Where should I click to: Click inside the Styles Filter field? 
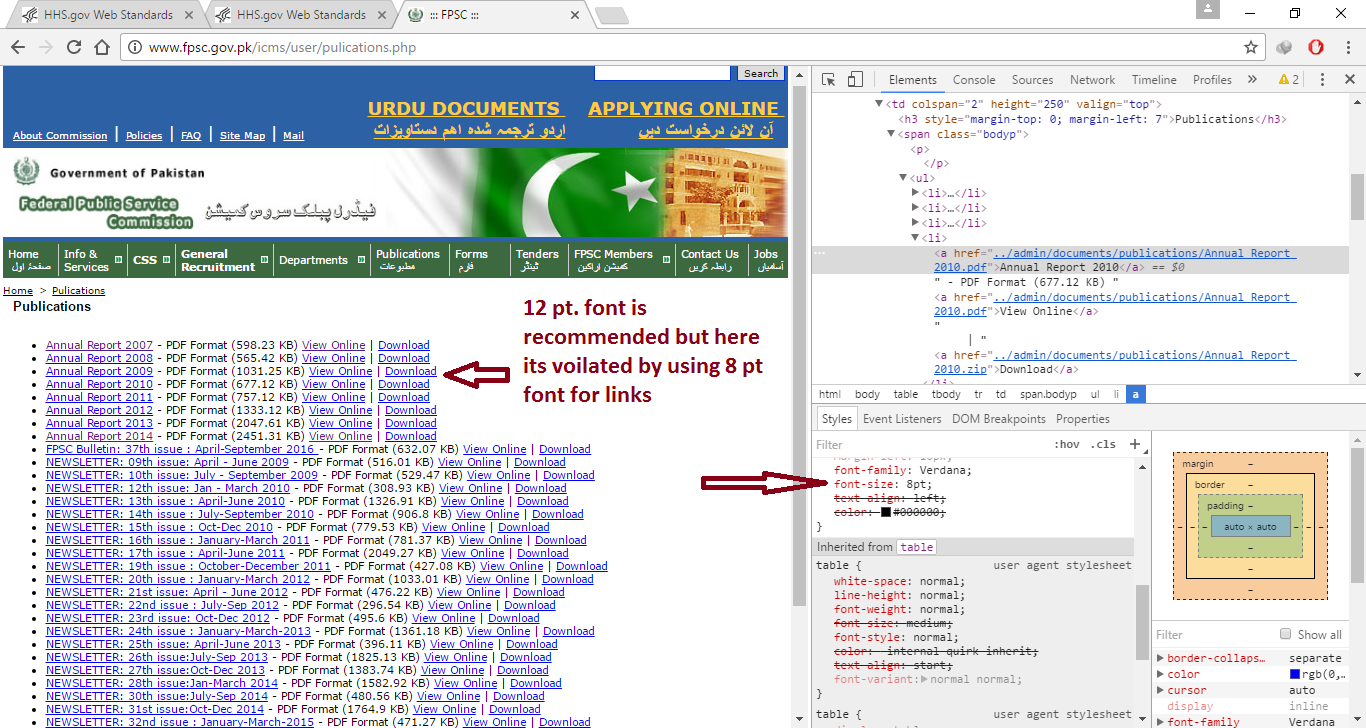coord(880,444)
